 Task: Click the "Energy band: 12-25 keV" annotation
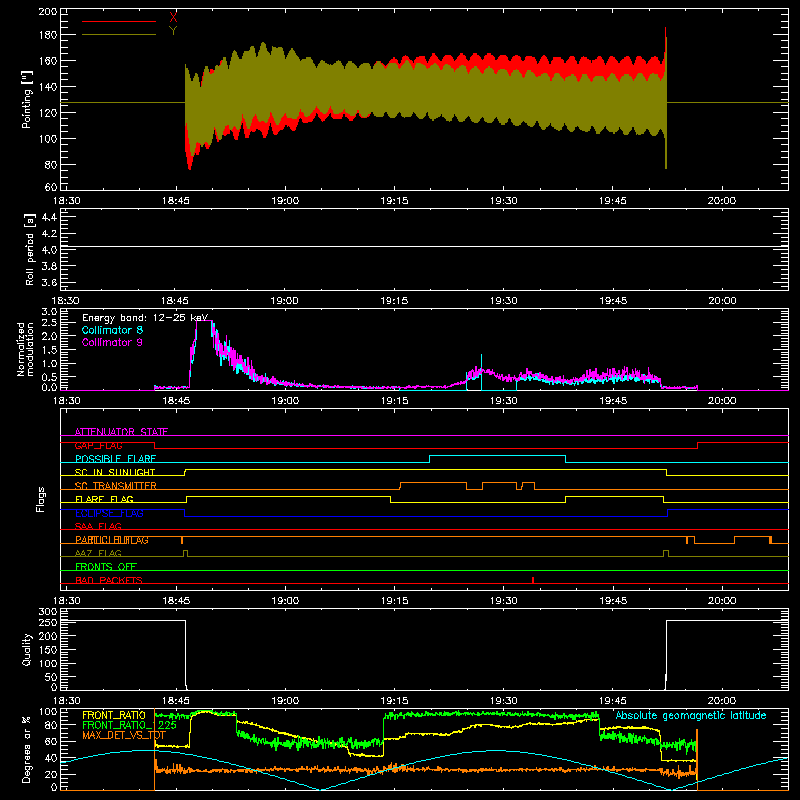[145, 318]
